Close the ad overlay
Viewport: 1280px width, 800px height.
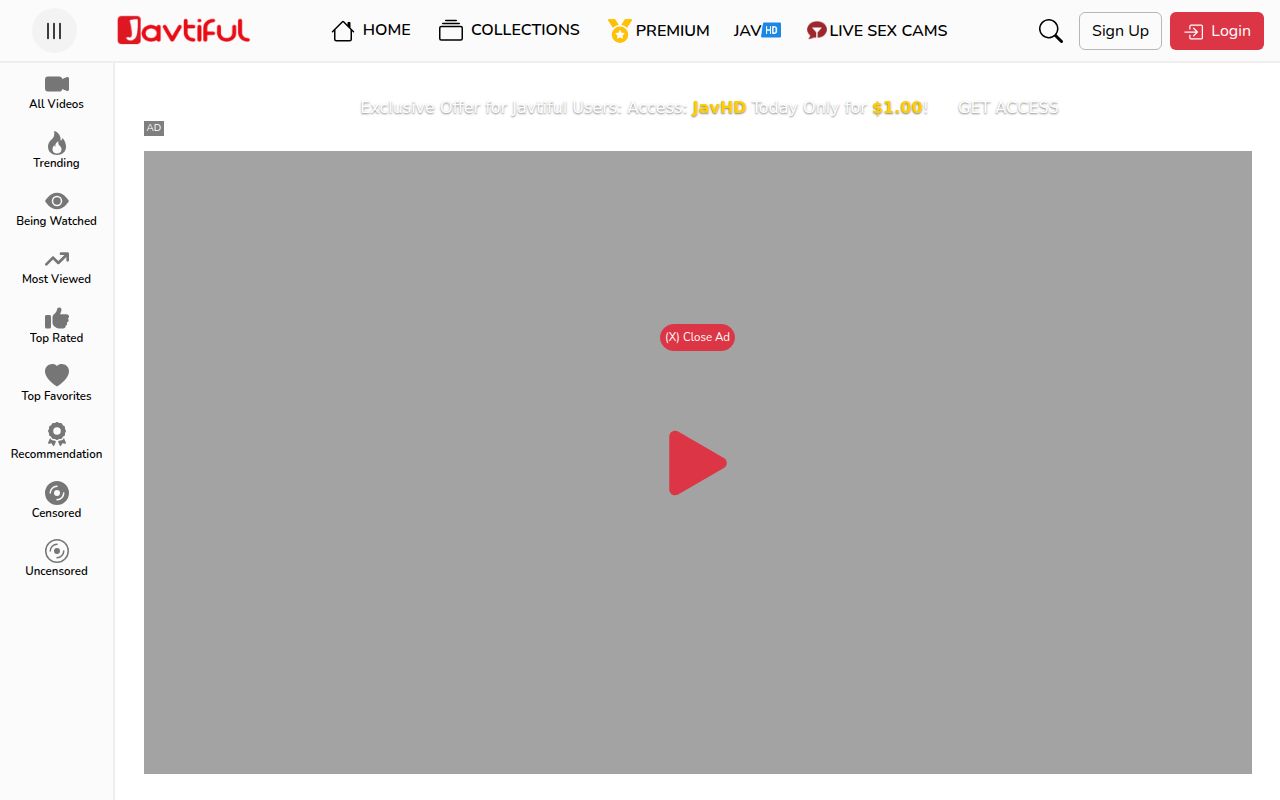(697, 337)
